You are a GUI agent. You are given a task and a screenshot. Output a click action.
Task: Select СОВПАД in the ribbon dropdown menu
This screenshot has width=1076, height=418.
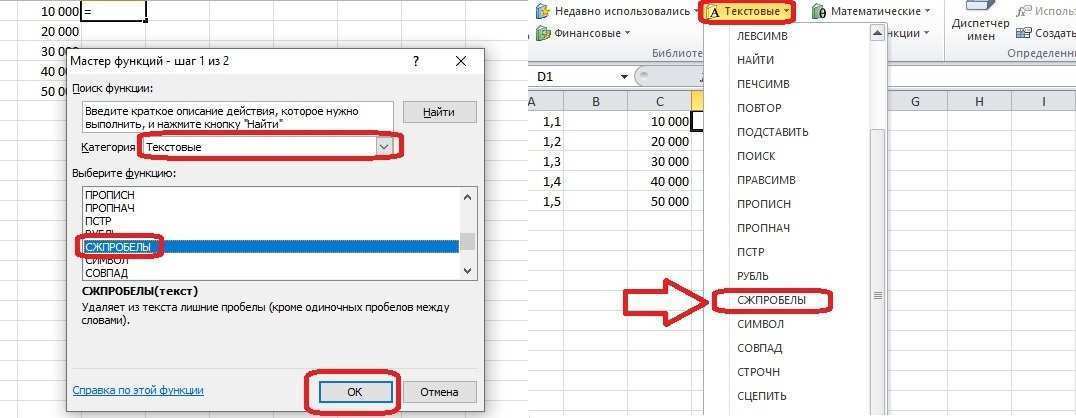759,348
